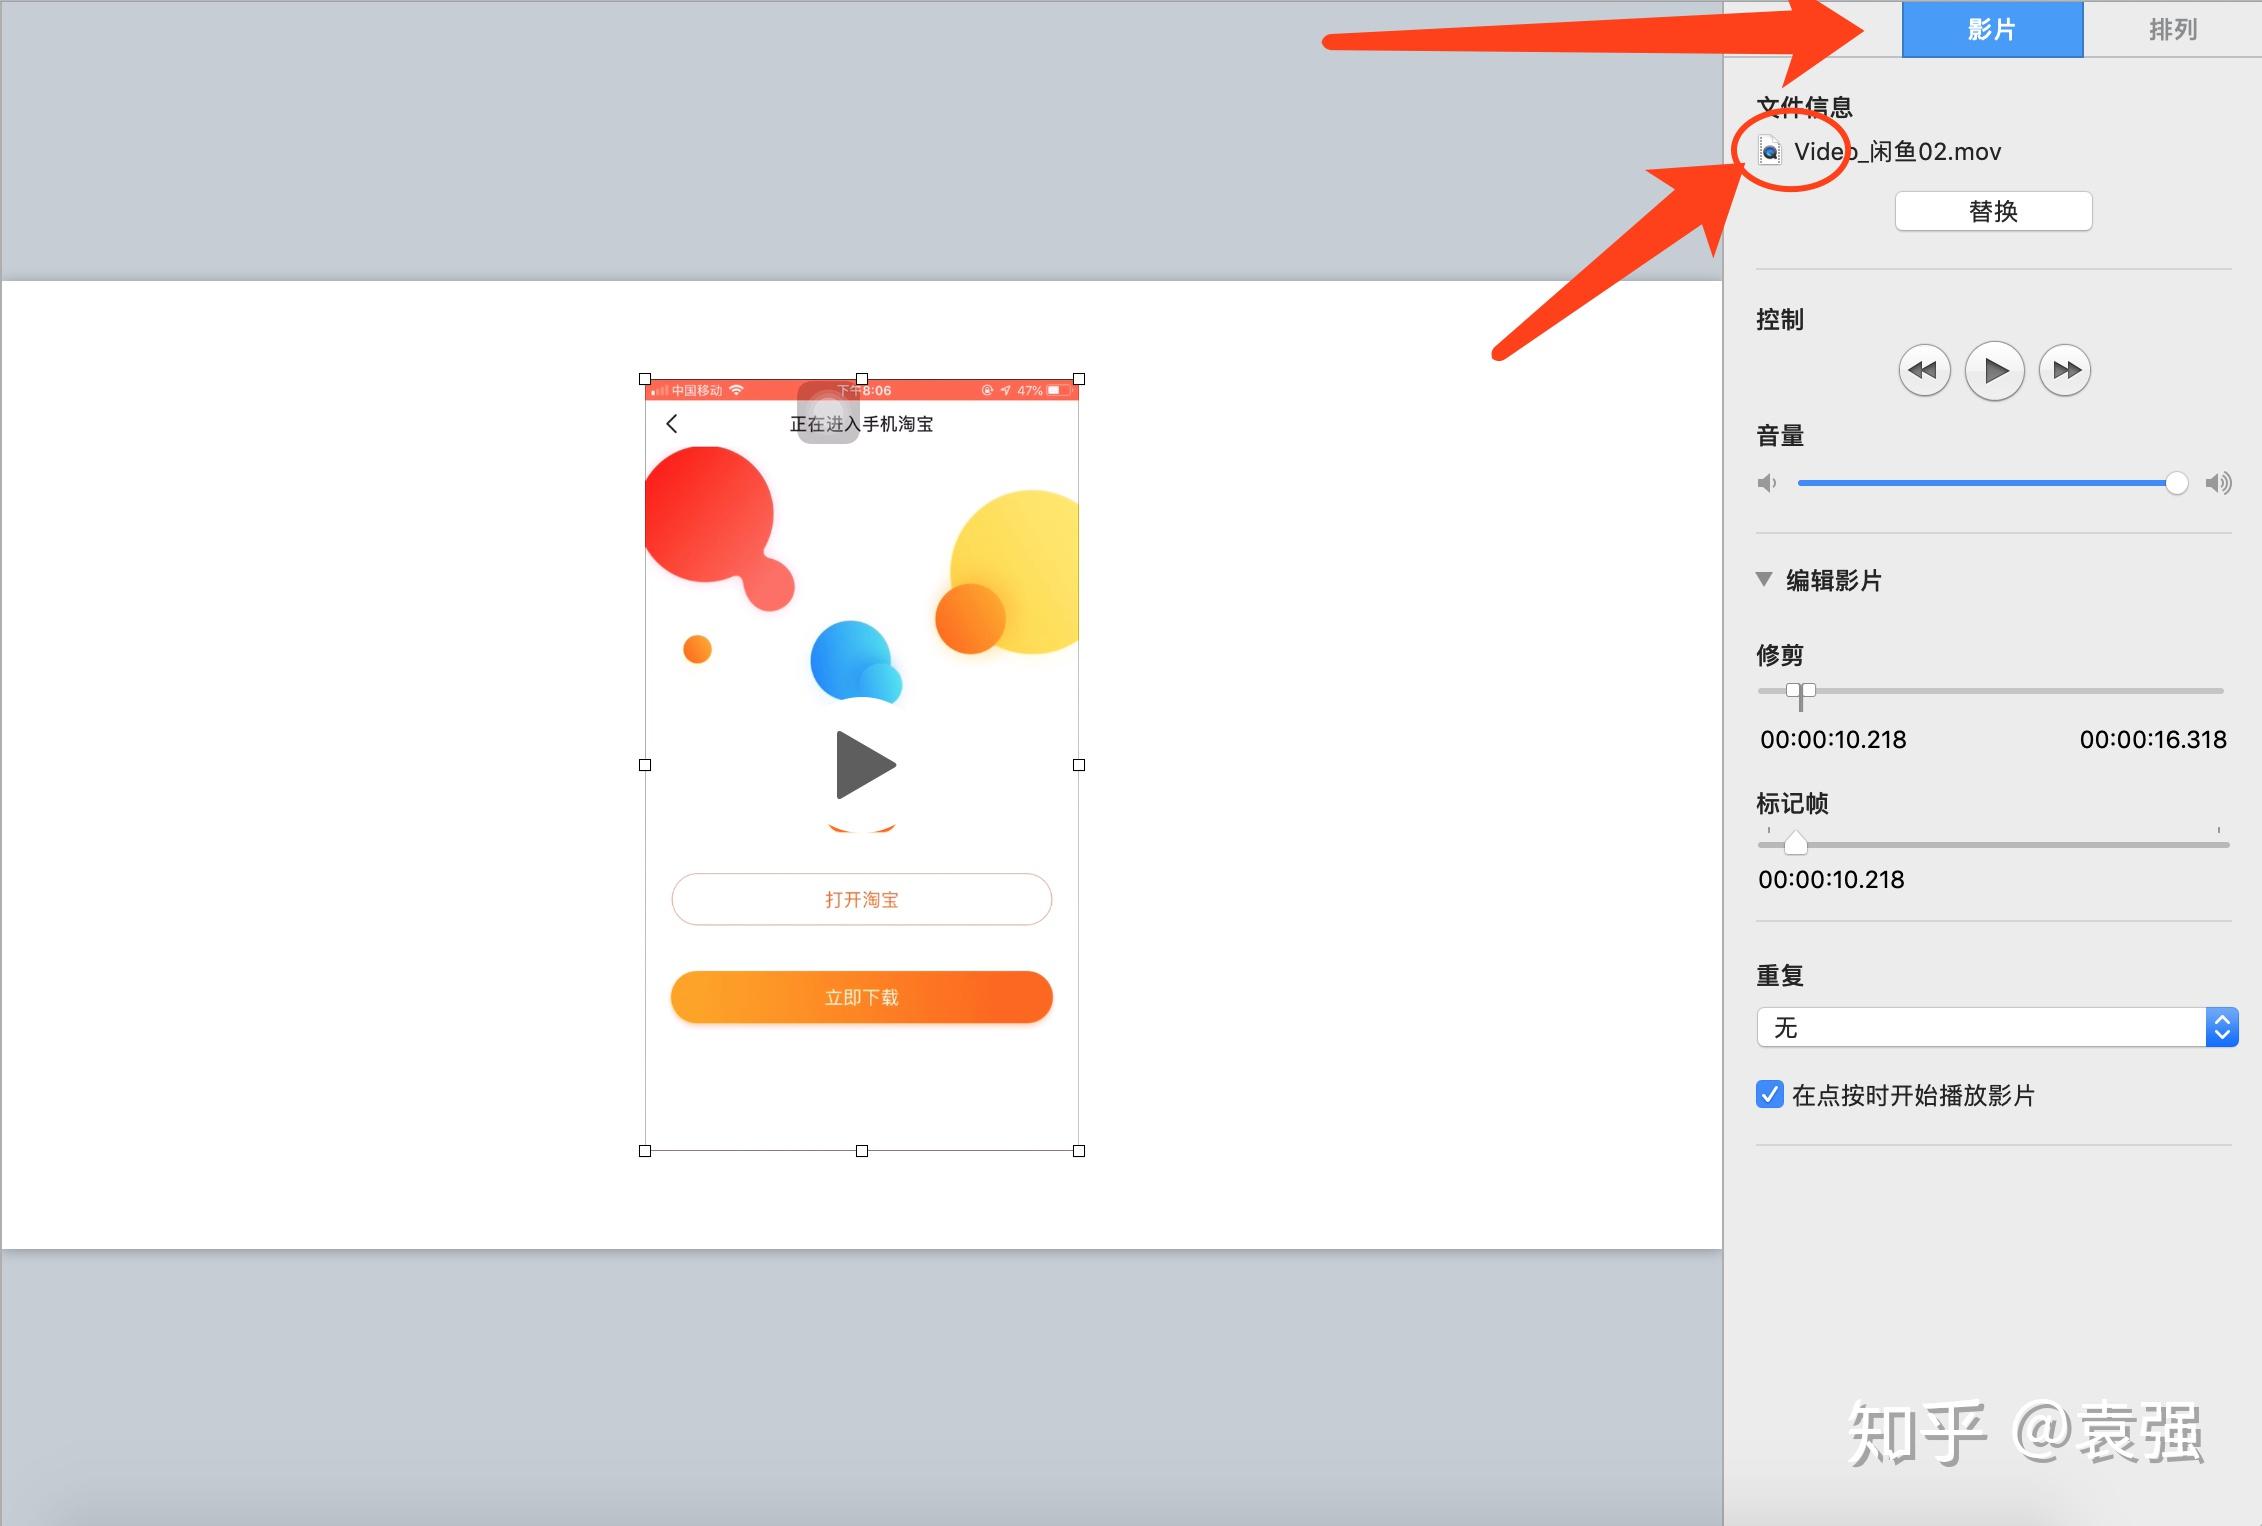
Task: Open the 重复 dropdown set to 无
Action: [1997, 1027]
